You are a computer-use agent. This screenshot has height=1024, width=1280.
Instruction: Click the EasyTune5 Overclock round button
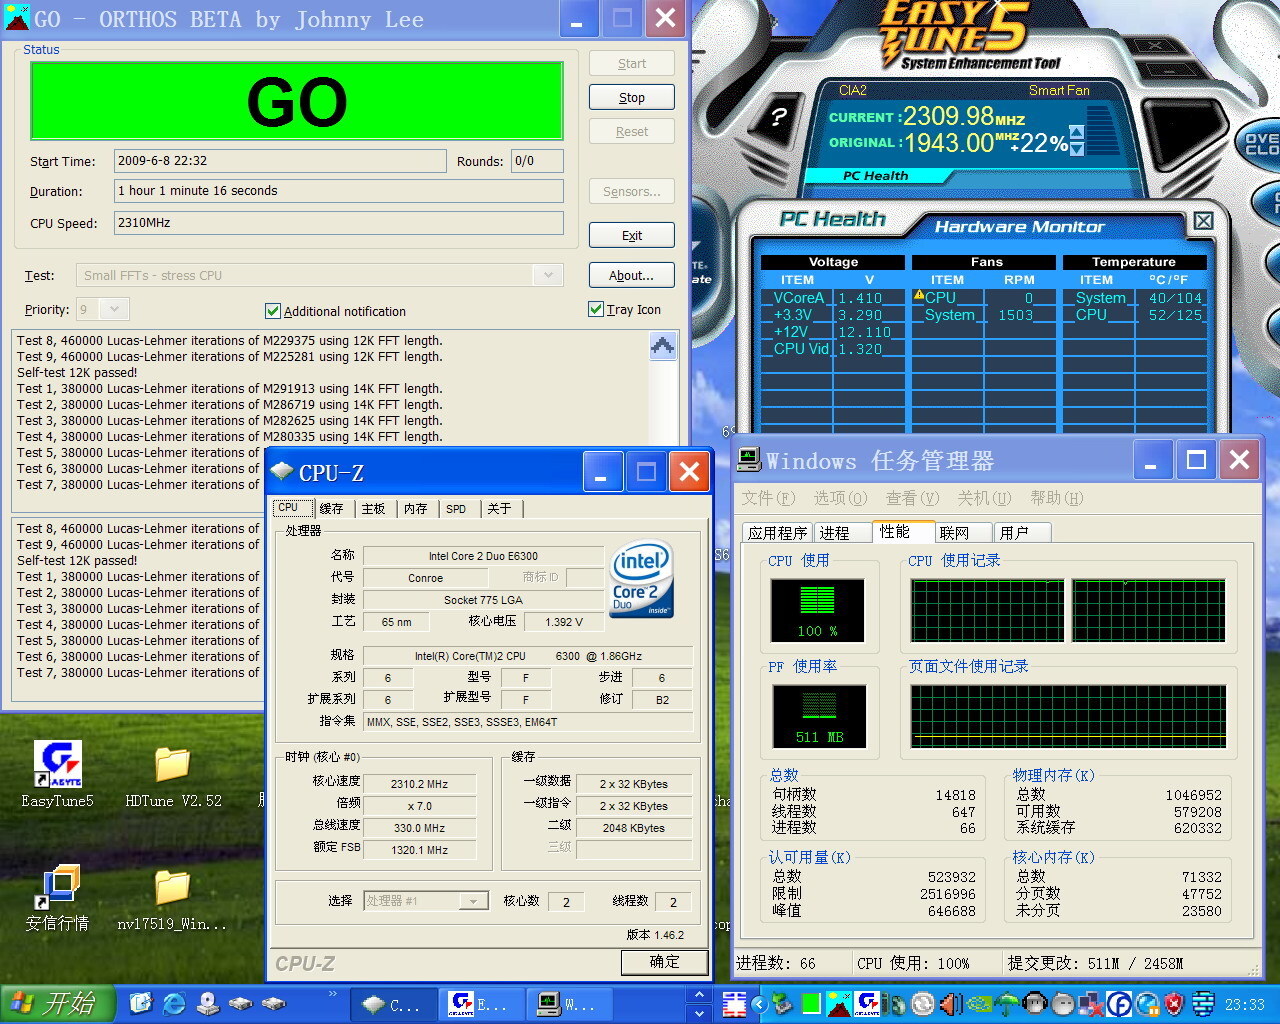(x=1262, y=145)
